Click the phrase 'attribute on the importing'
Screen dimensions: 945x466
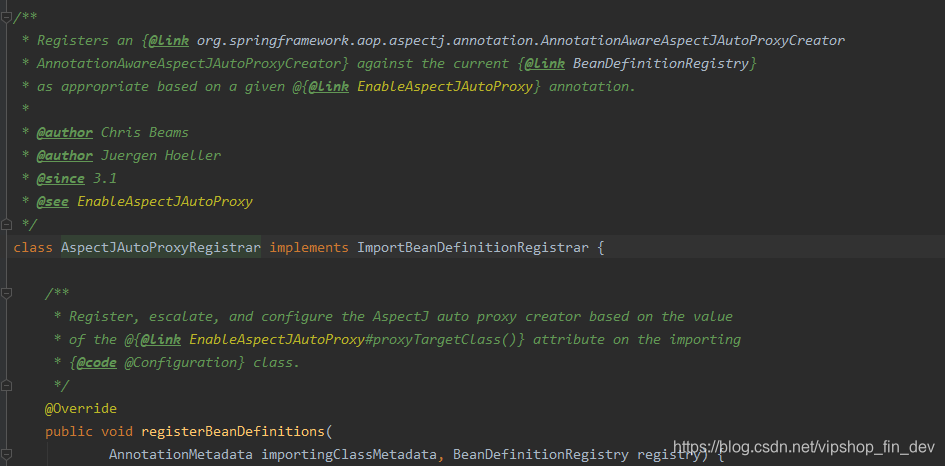pos(636,339)
